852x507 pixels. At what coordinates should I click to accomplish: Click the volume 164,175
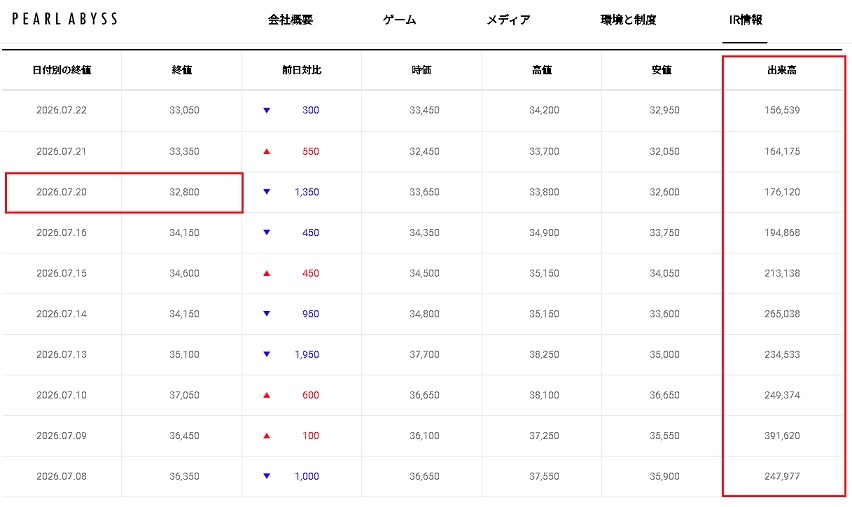pos(782,152)
